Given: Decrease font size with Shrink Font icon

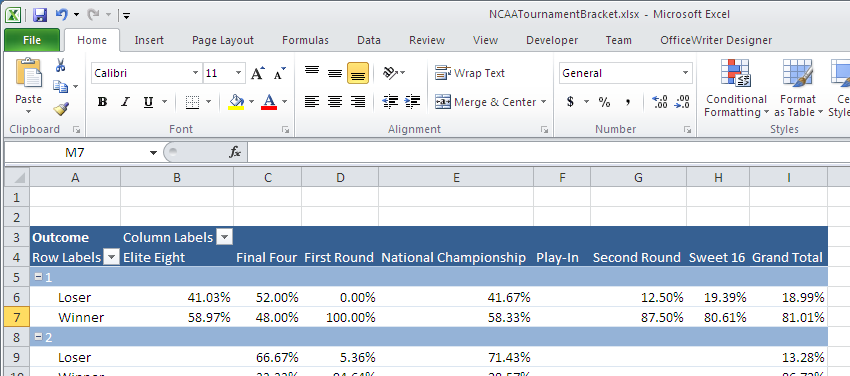Looking at the screenshot, I should (279, 73).
